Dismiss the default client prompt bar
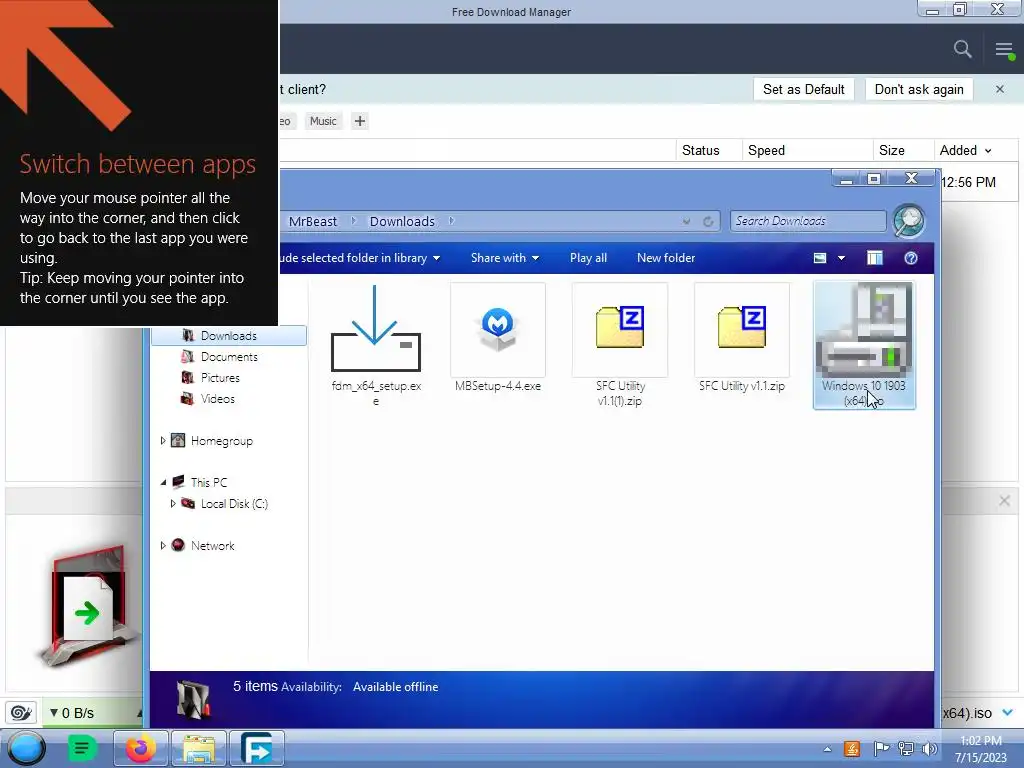This screenshot has height=768, width=1024. 1000,89
